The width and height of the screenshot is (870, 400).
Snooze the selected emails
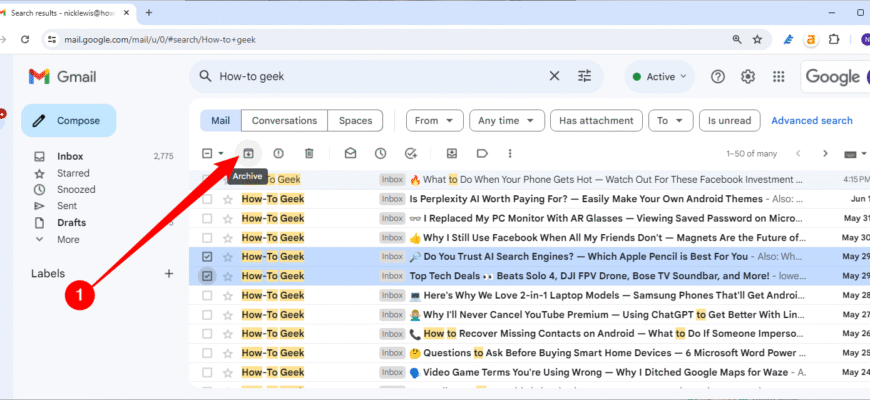[380, 154]
